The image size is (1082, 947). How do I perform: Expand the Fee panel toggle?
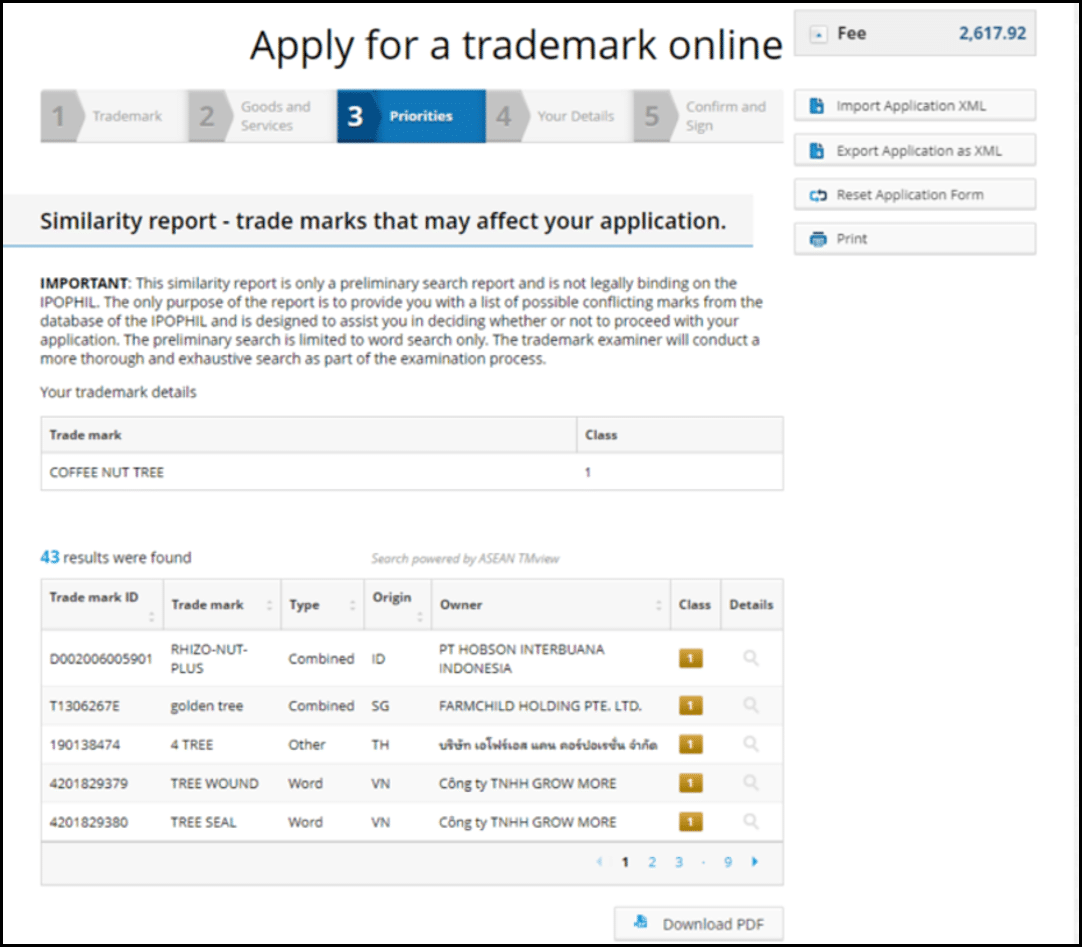[819, 34]
